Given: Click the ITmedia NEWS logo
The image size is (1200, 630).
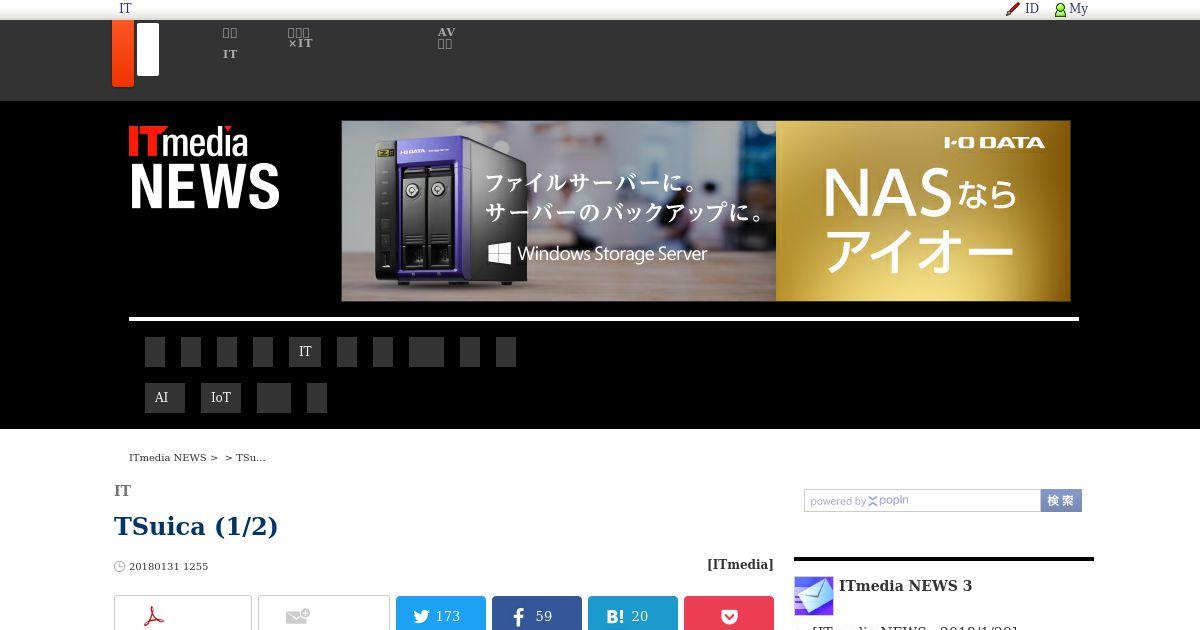Looking at the screenshot, I should (x=204, y=167).
